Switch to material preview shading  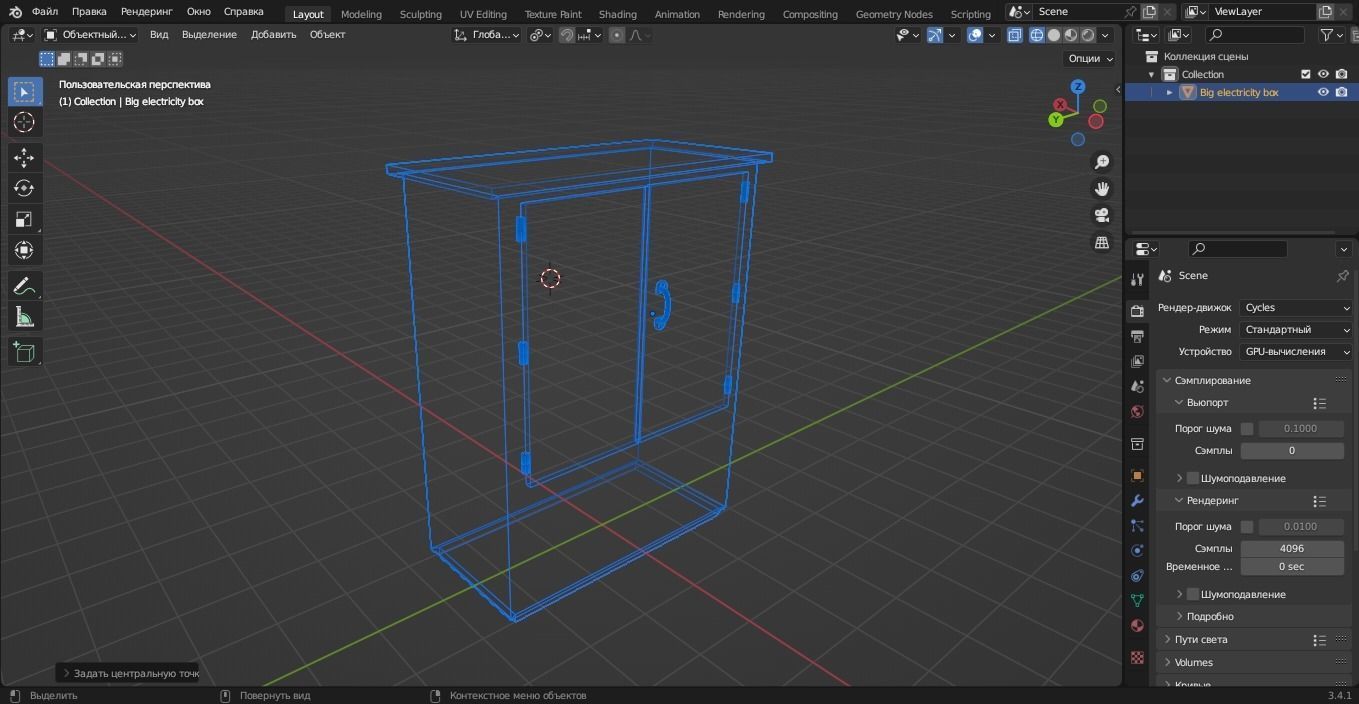1071,35
